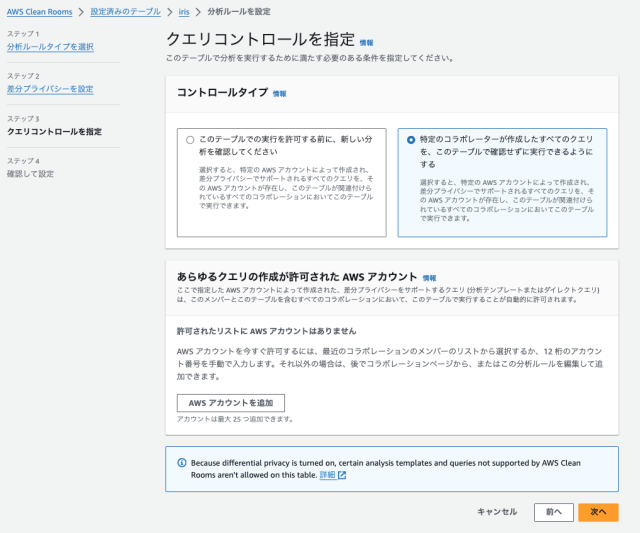Screen dimensions: 640x533
Task: Click current step クエリコントロールを指定 in sidebar
Action: (x=54, y=132)
